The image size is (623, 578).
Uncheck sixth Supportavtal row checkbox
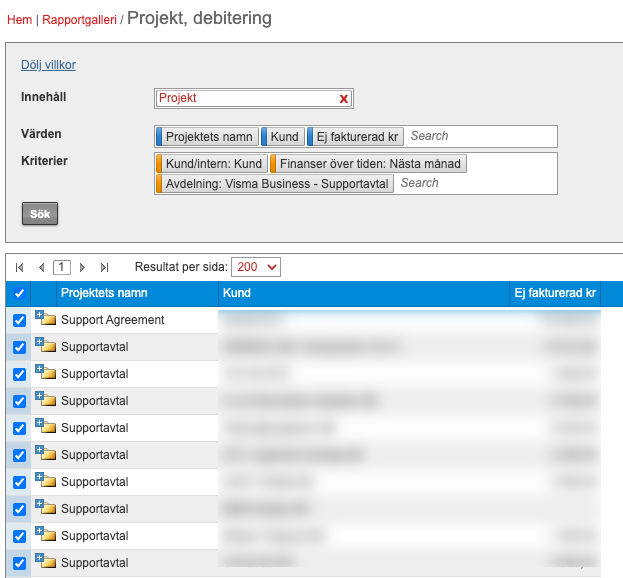tap(19, 482)
